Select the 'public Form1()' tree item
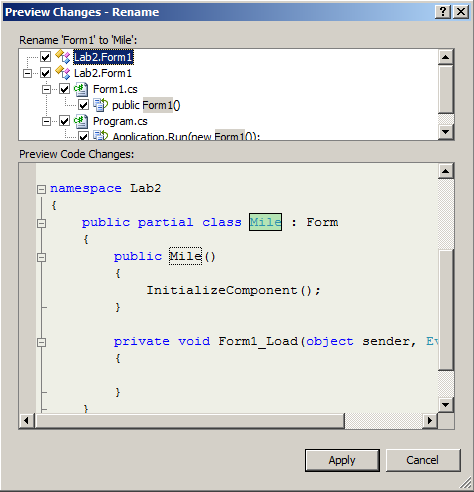 [146, 105]
